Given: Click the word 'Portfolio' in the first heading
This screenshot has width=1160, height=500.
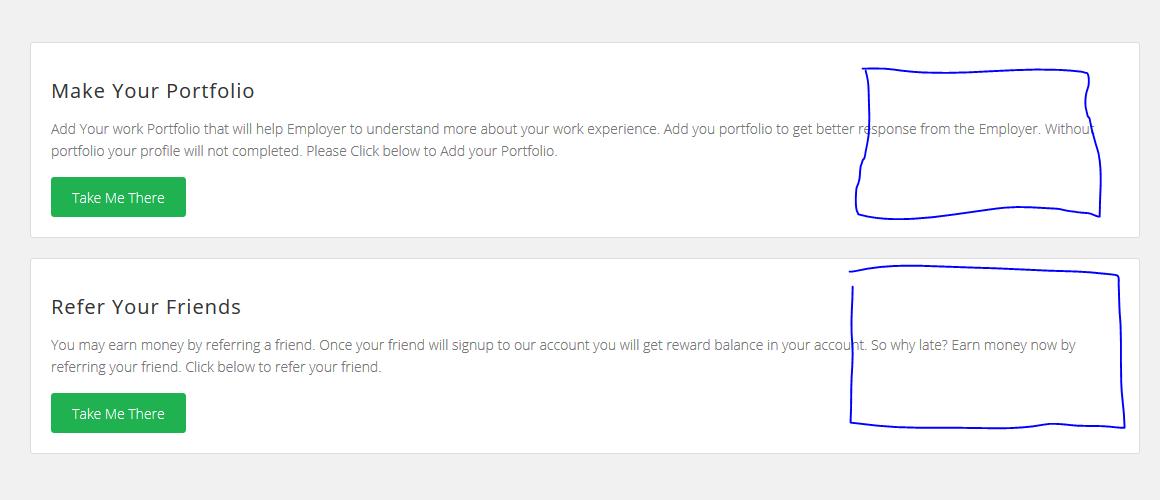Looking at the screenshot, I should click(x=210, y=91).
